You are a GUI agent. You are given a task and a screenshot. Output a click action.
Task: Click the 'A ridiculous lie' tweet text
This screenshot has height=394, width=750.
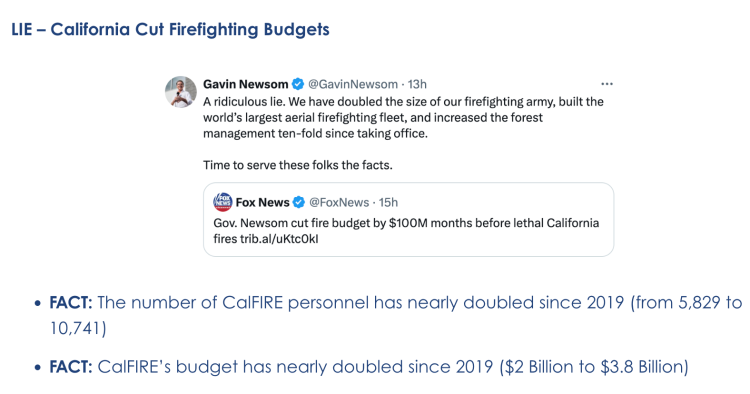[403, 118]
